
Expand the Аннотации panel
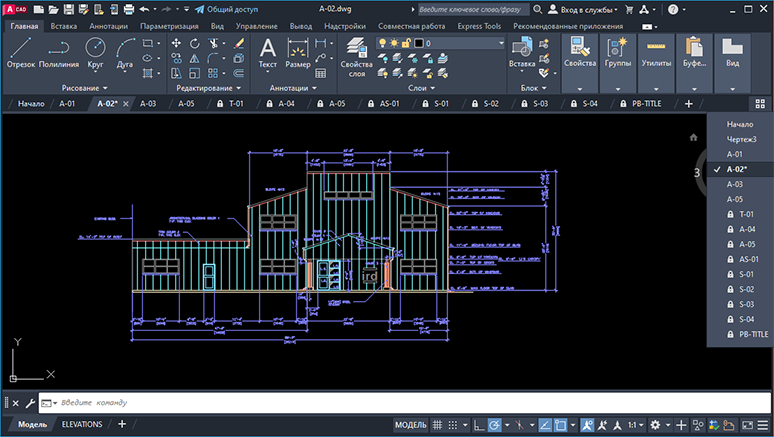coord(293,88)
